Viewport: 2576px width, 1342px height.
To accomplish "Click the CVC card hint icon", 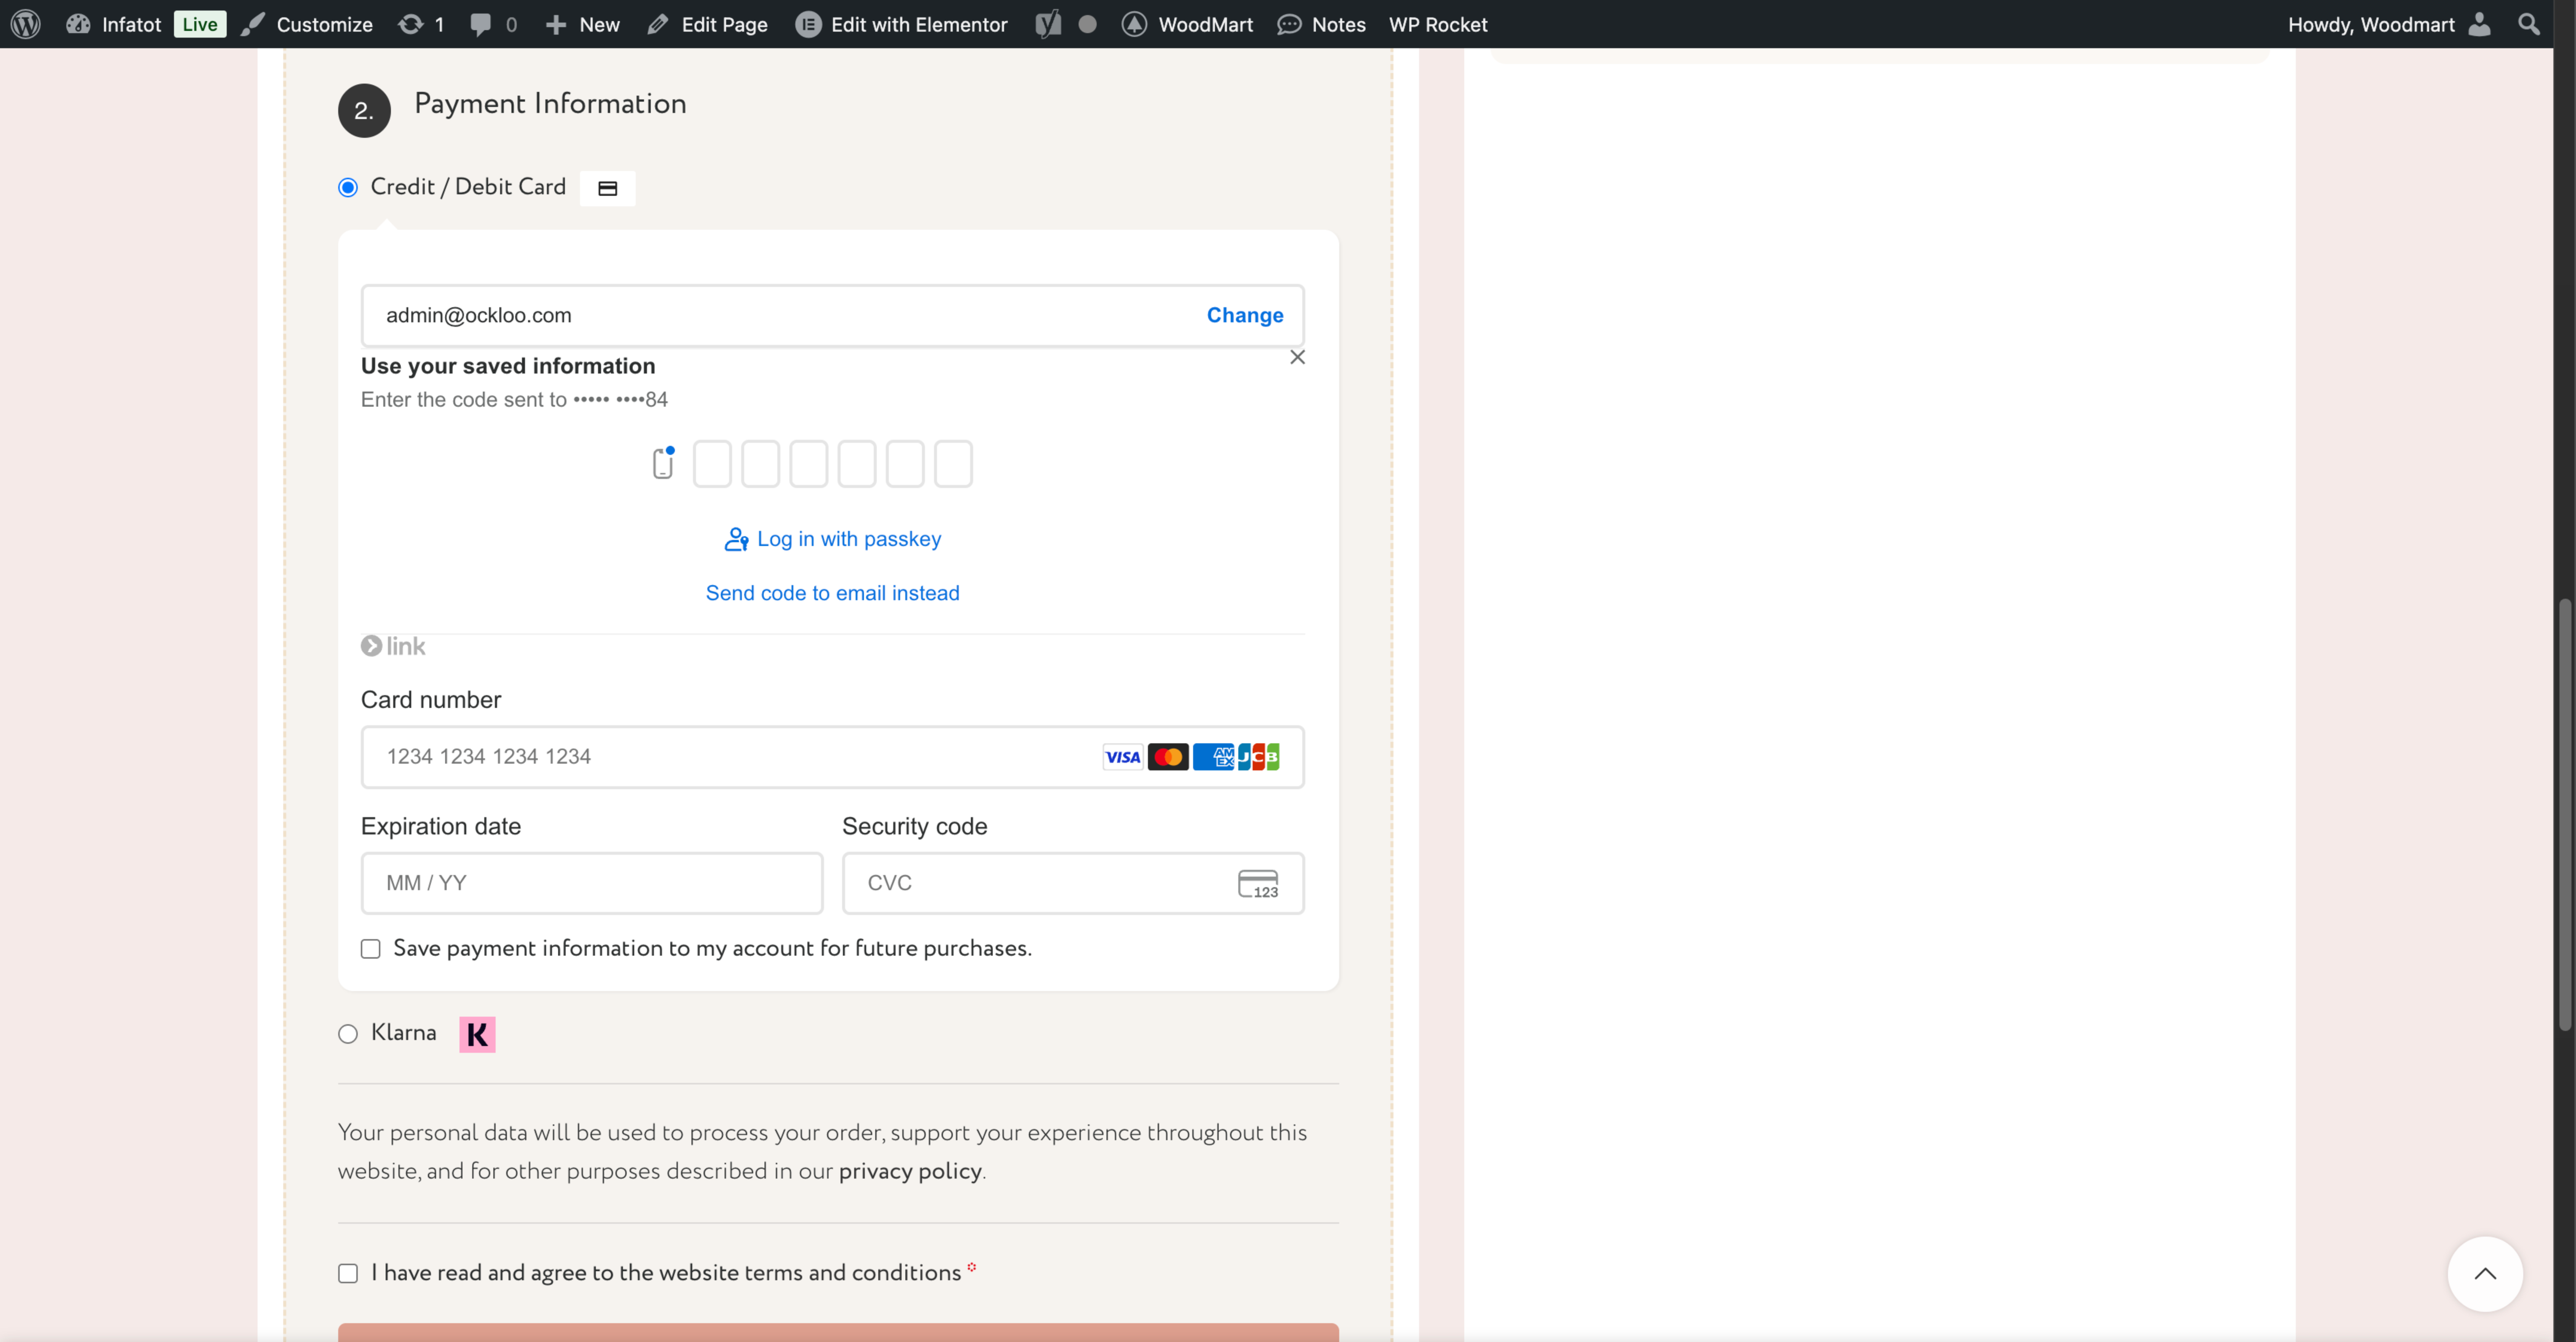I will pyautogui.click(x=1258, y=884).
